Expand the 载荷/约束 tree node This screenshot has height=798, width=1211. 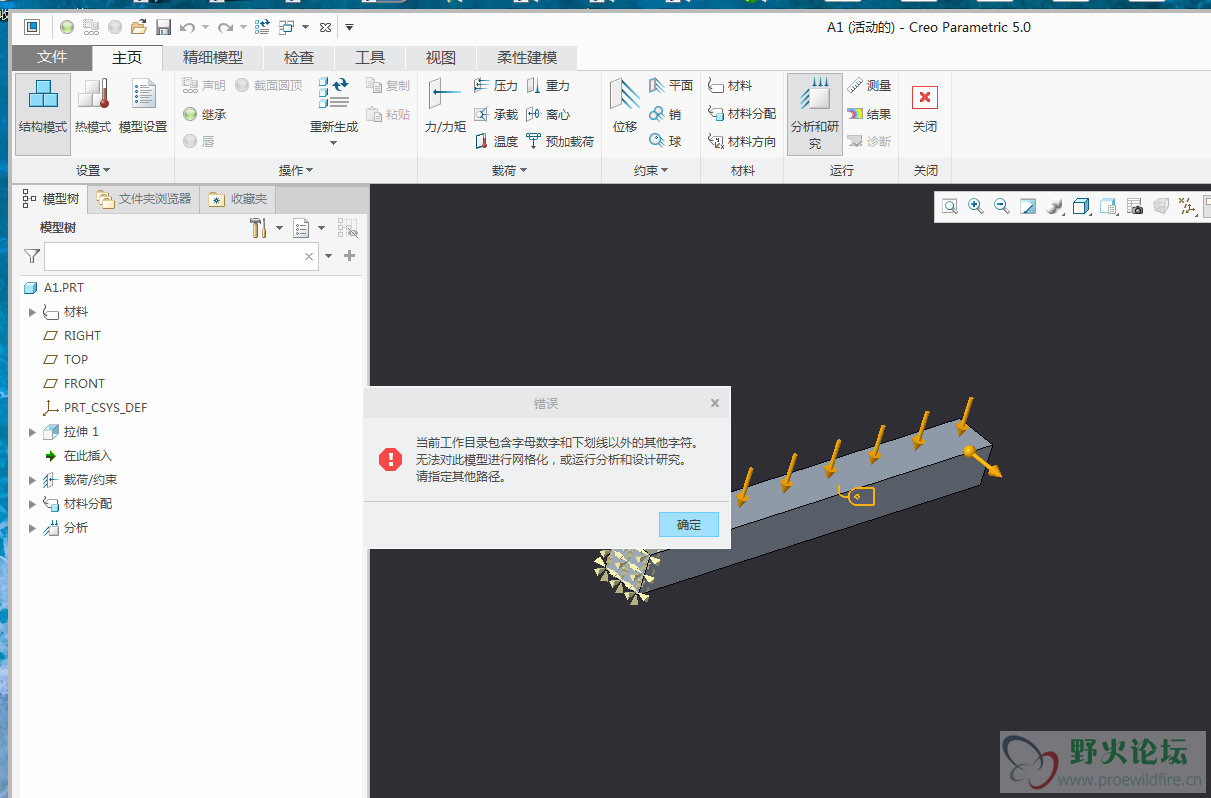[x=32, y=480]
